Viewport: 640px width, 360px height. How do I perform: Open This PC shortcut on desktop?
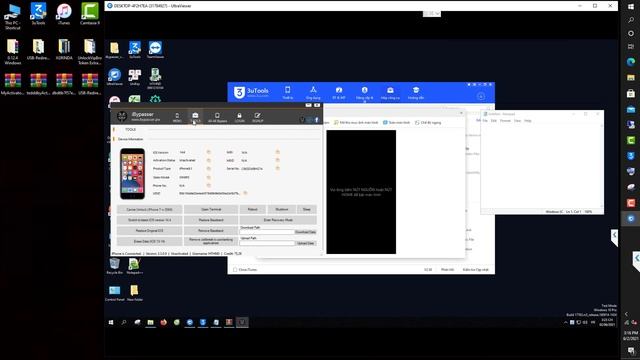pos(13,16)
